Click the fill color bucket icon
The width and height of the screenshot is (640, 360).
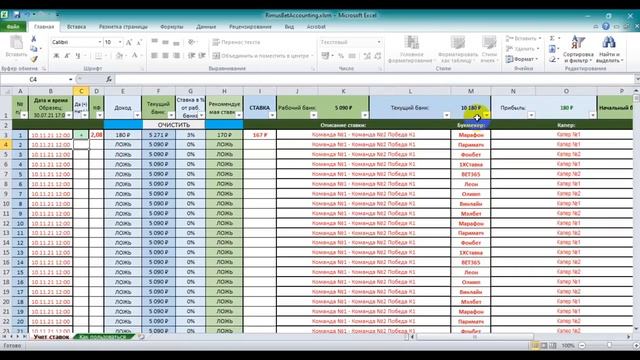(x=119, y=56)
